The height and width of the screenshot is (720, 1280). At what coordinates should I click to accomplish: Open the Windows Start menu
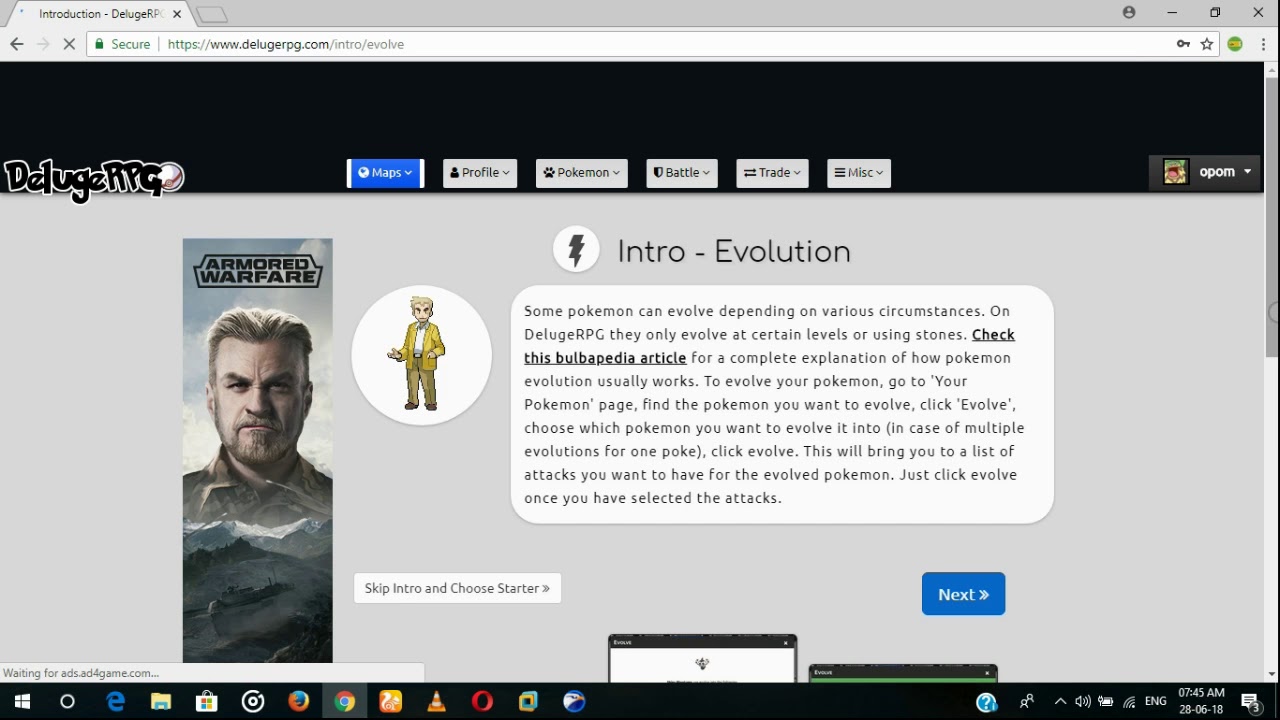click(x=21, y=701)
